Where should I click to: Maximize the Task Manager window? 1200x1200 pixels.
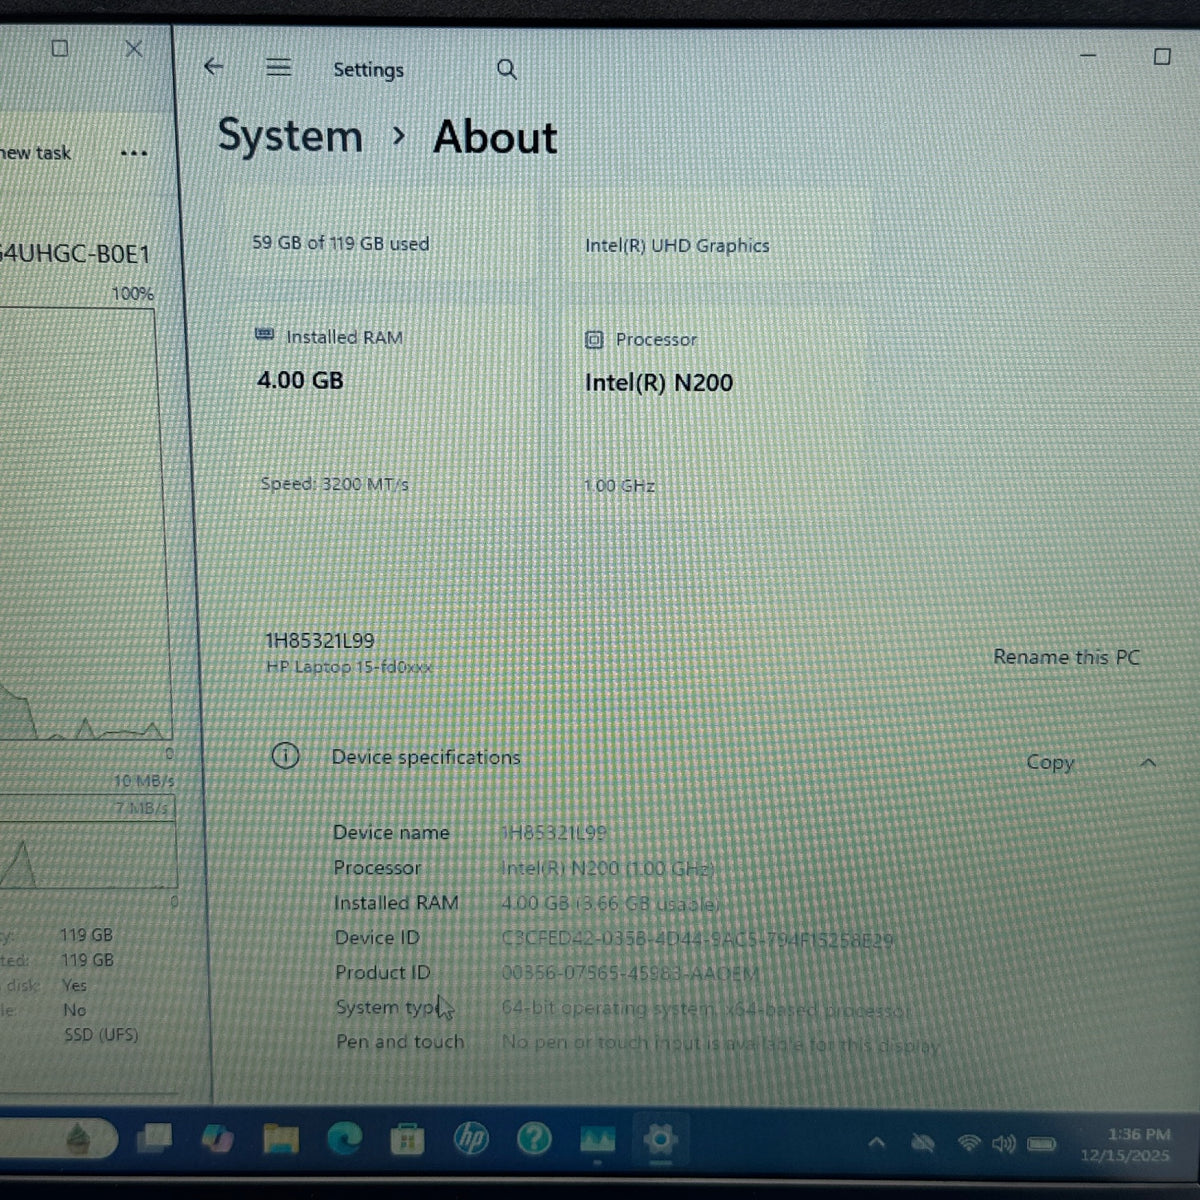(60, 48)
